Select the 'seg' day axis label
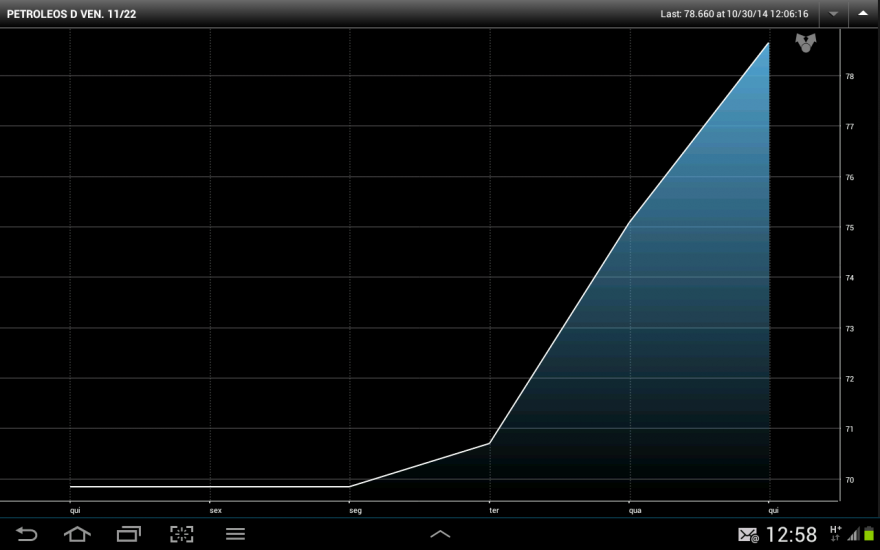This screenshot has height=550, width=880. pos(355,511)
